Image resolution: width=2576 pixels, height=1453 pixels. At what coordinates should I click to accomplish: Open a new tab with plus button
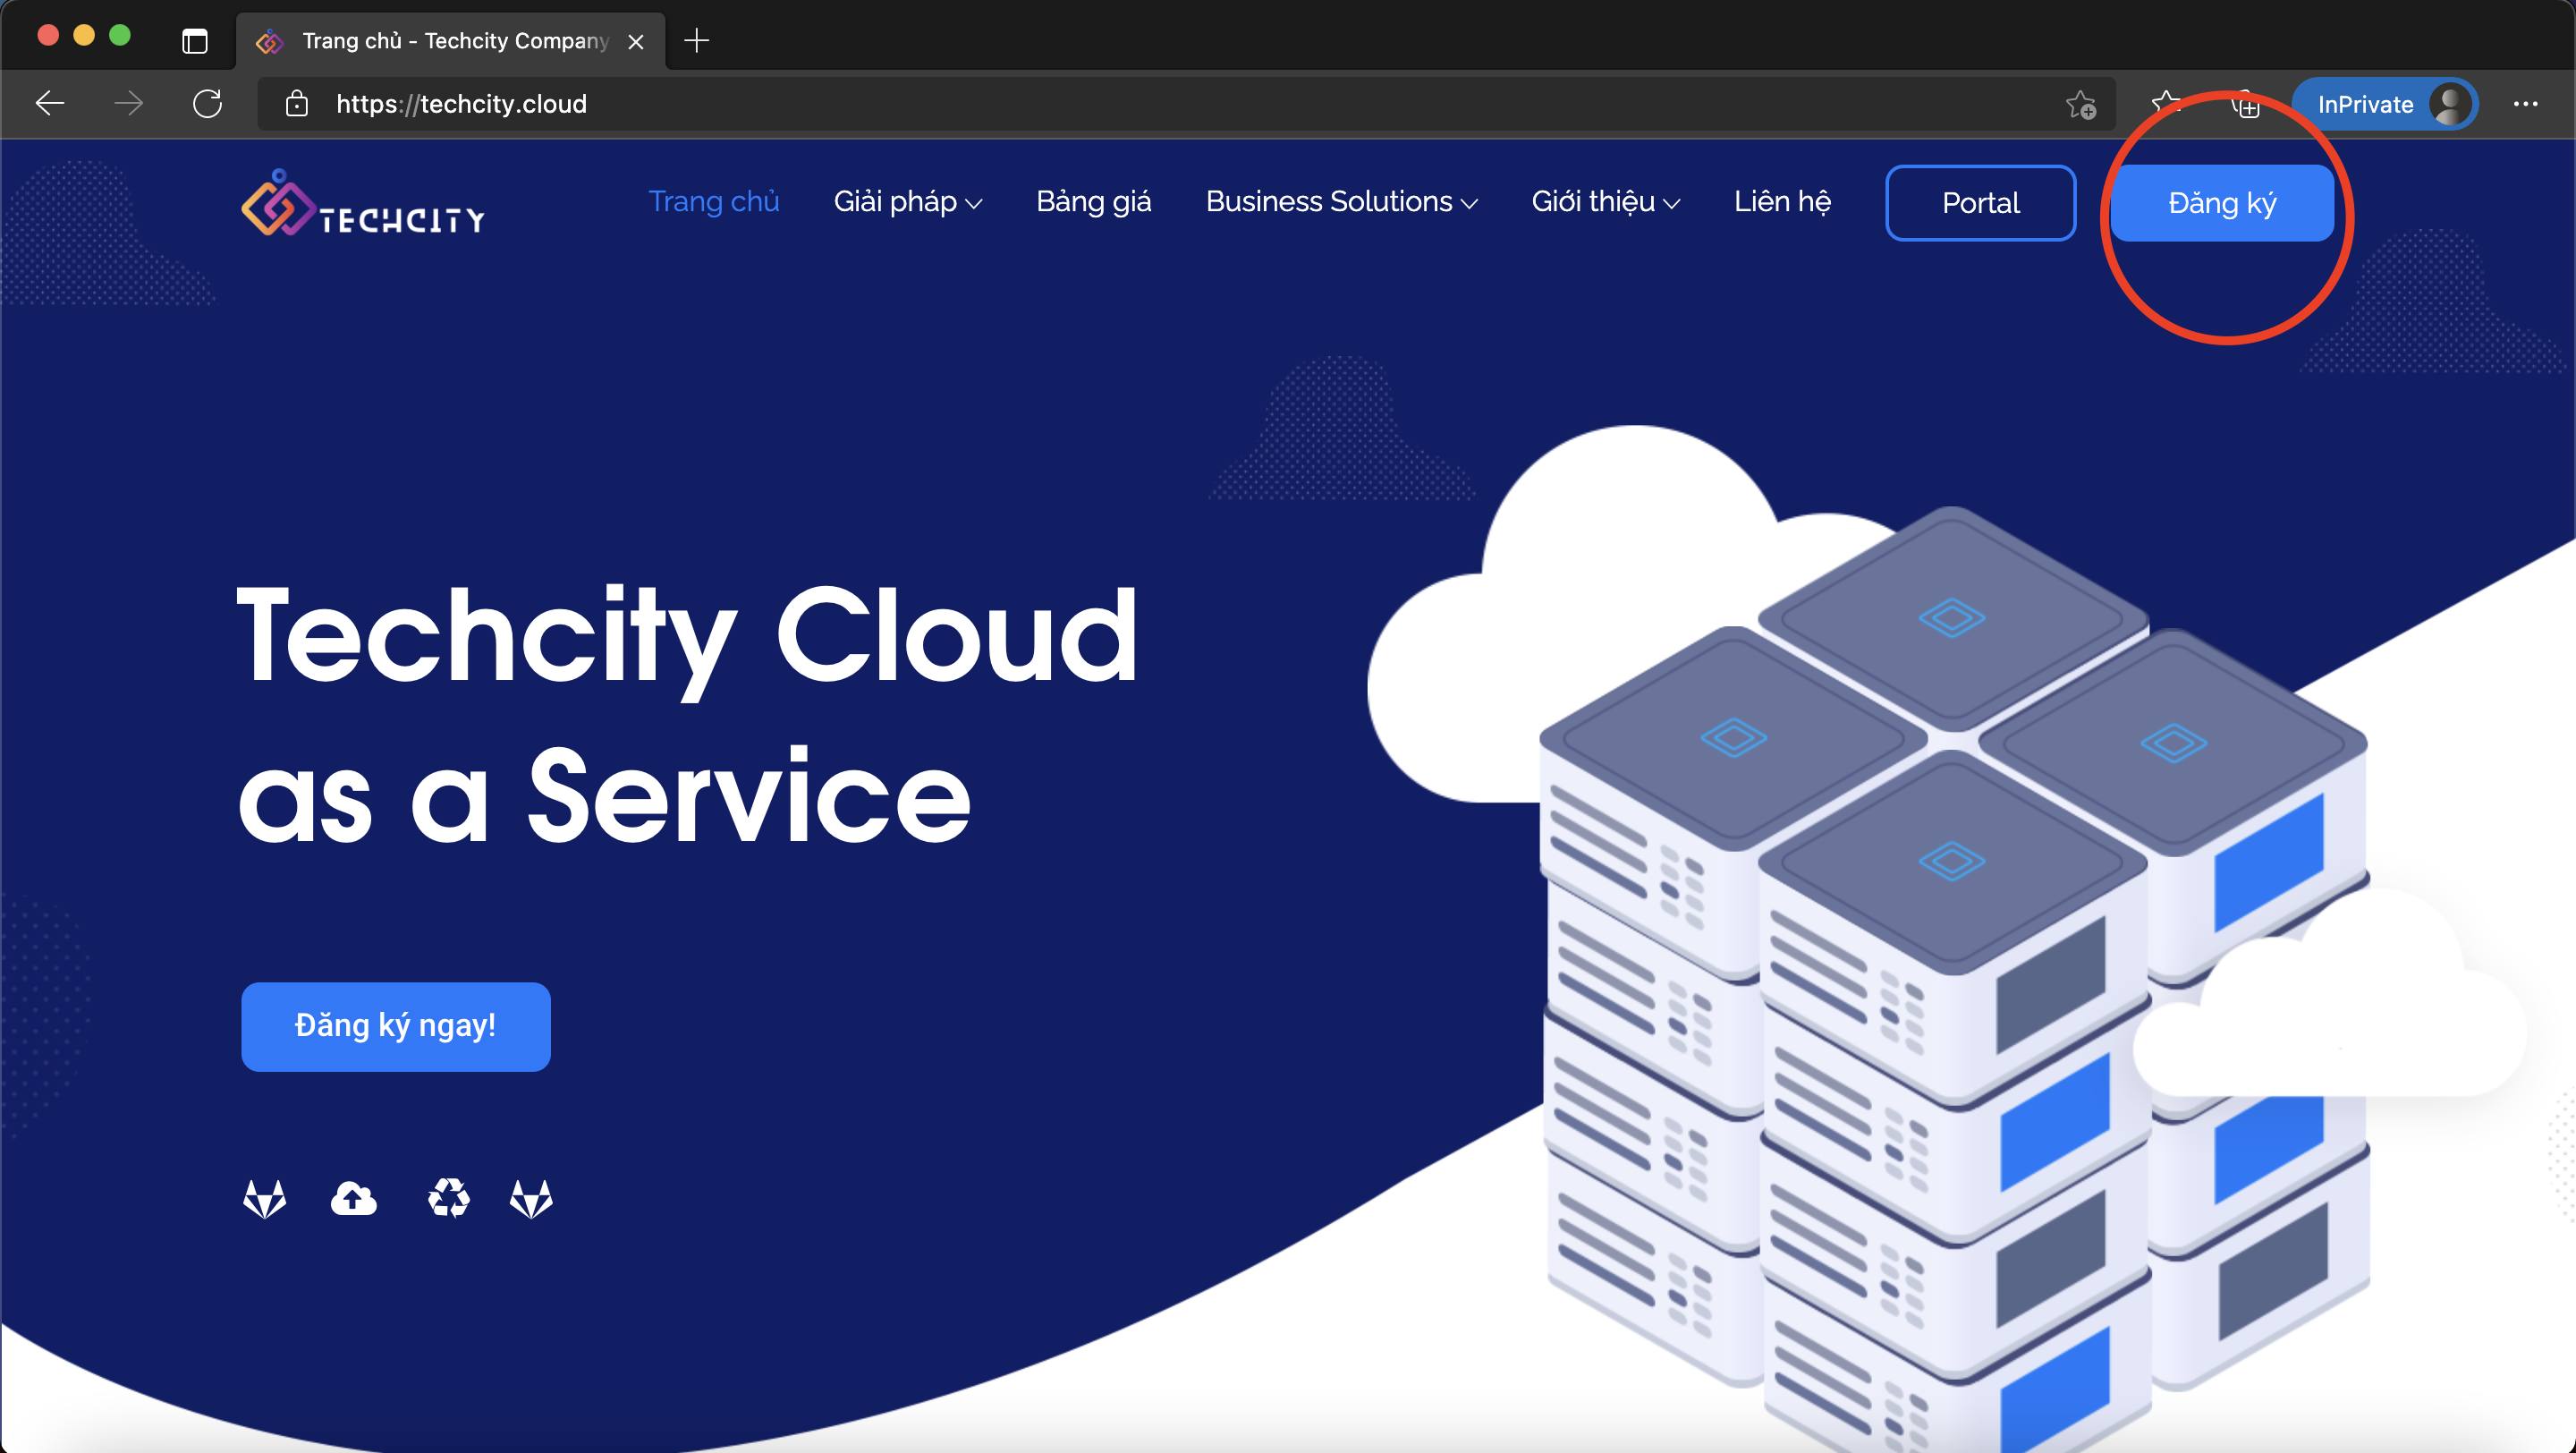tap(697, 41)
